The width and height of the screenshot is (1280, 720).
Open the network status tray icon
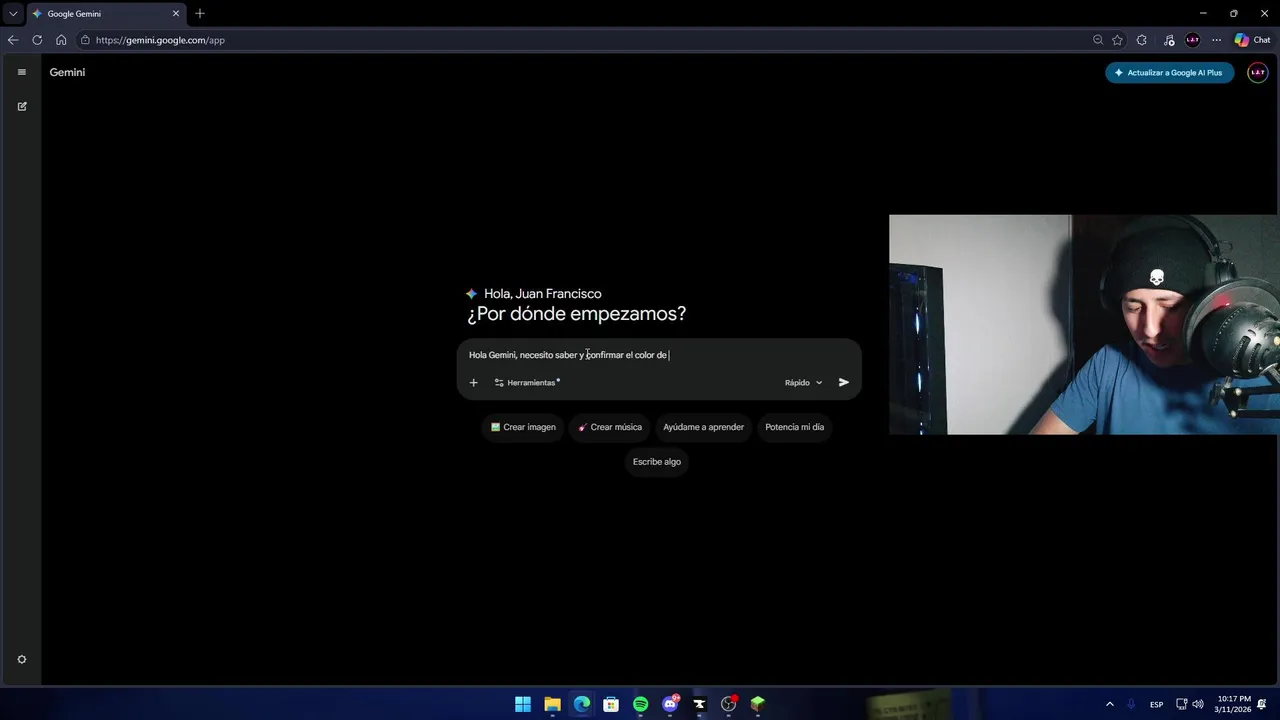pyautogui.click(x=1181, y=704)
